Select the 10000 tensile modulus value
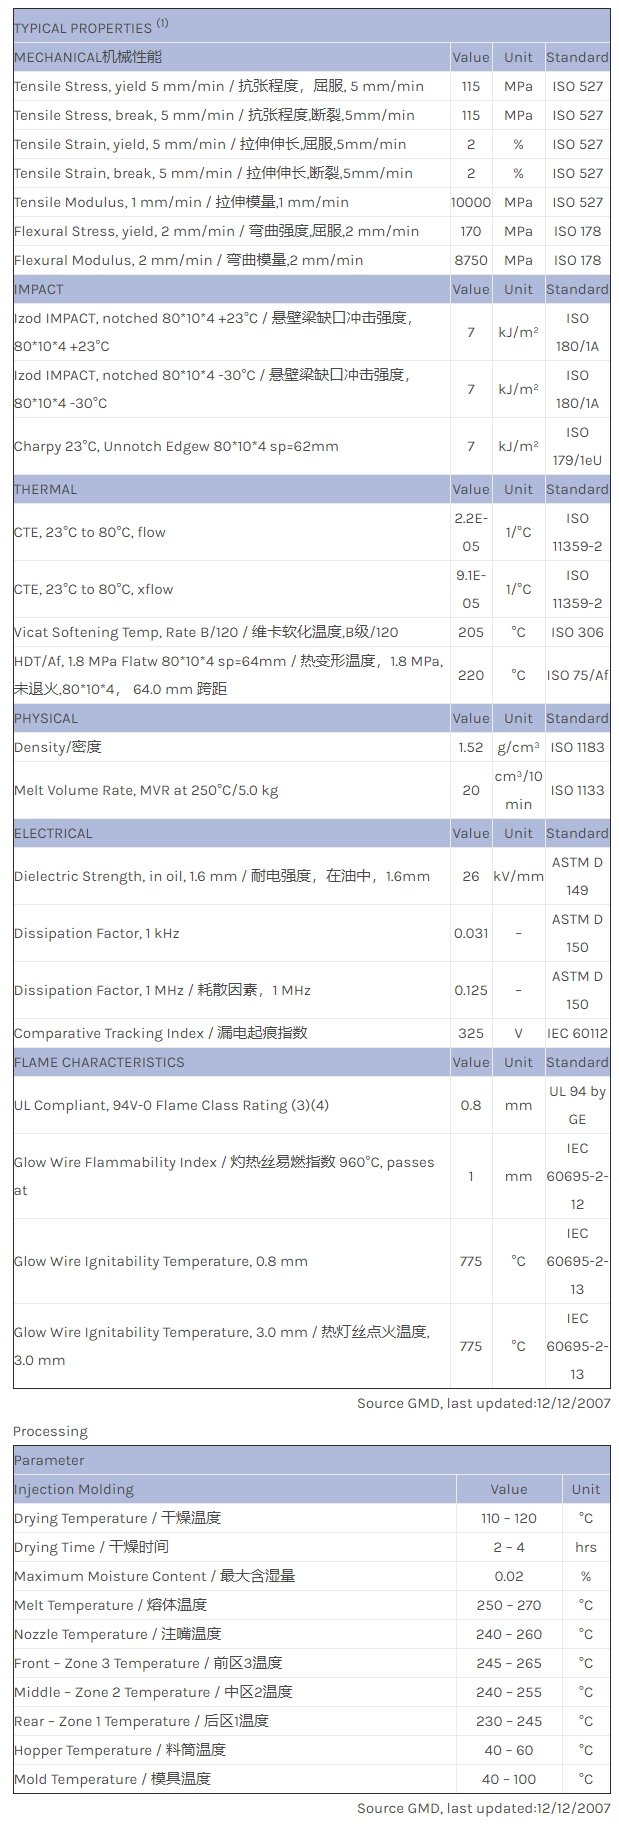This screenshot has height=1826, width=619. (470, 202)
